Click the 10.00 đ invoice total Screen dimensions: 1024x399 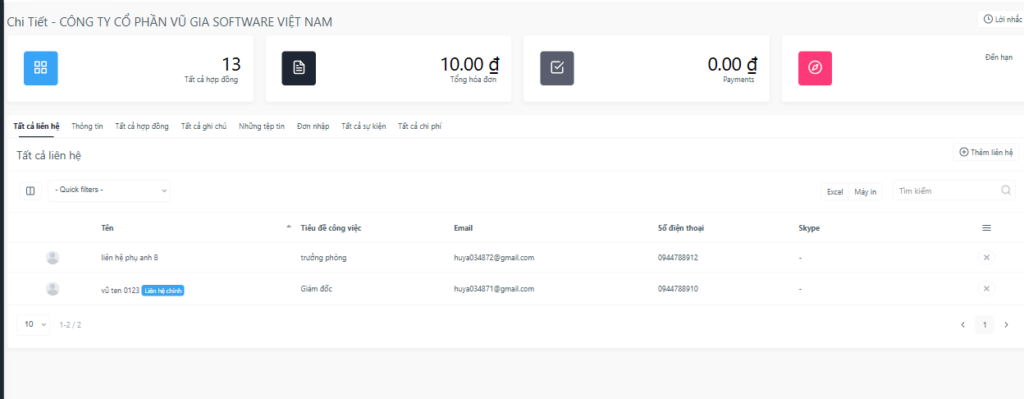pos(470,64)
